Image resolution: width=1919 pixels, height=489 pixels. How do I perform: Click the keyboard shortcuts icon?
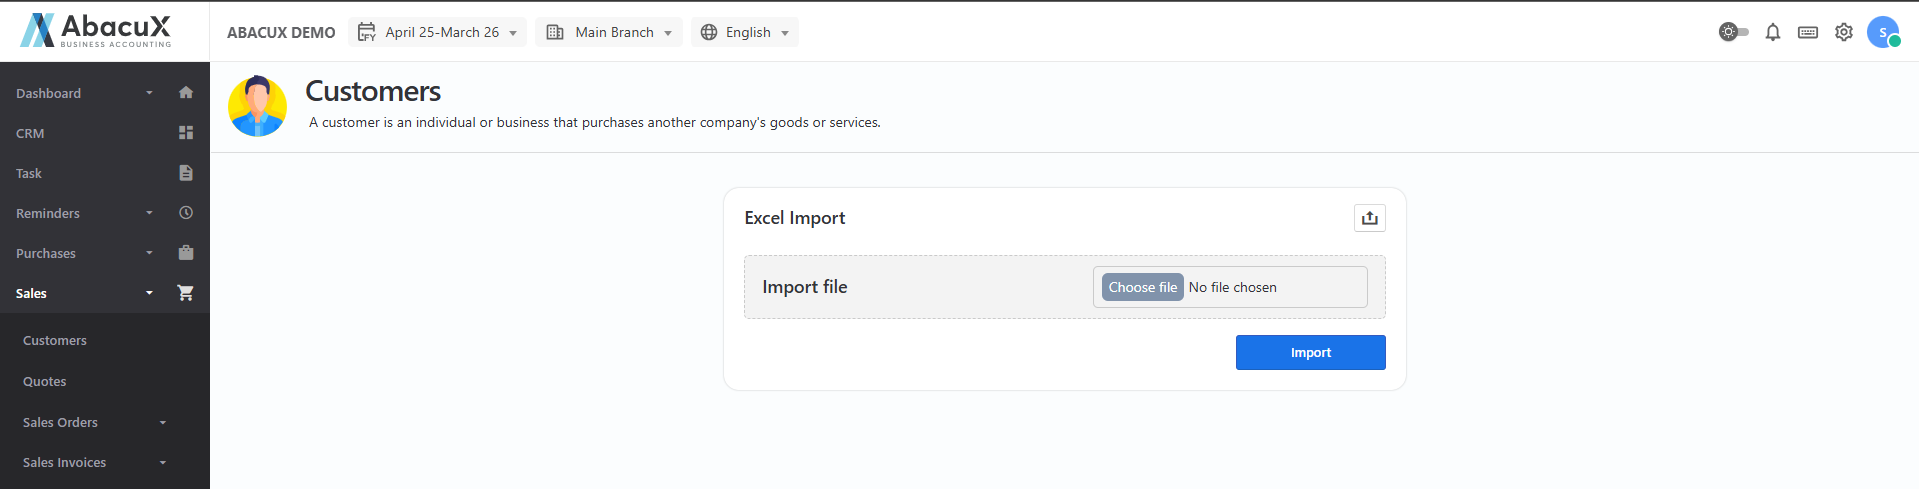click(x=1808, y=32)
